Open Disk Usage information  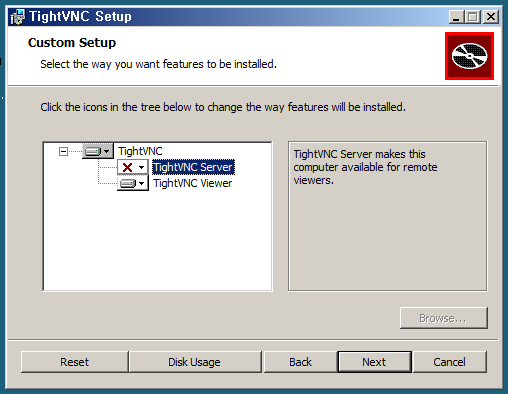(195, 362)
